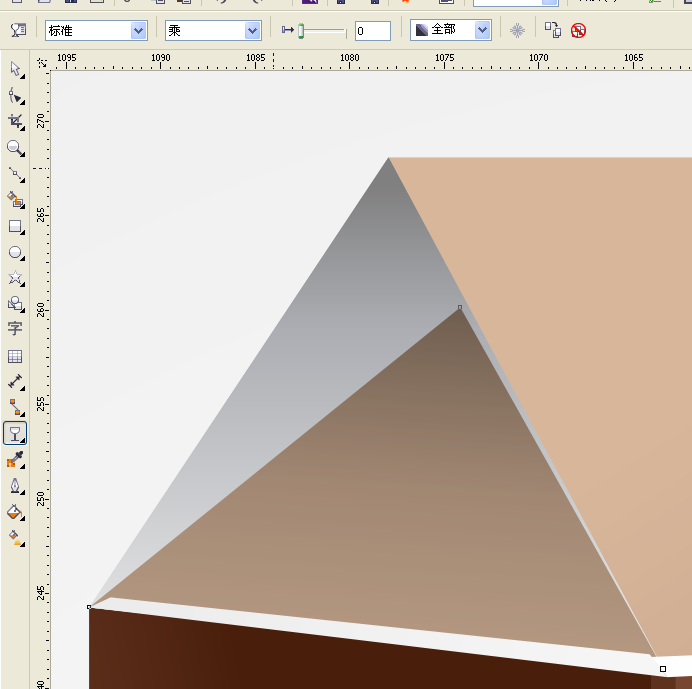Pick the Smart fill tool
Screen dimensions: 692x689
pos(15,200)
